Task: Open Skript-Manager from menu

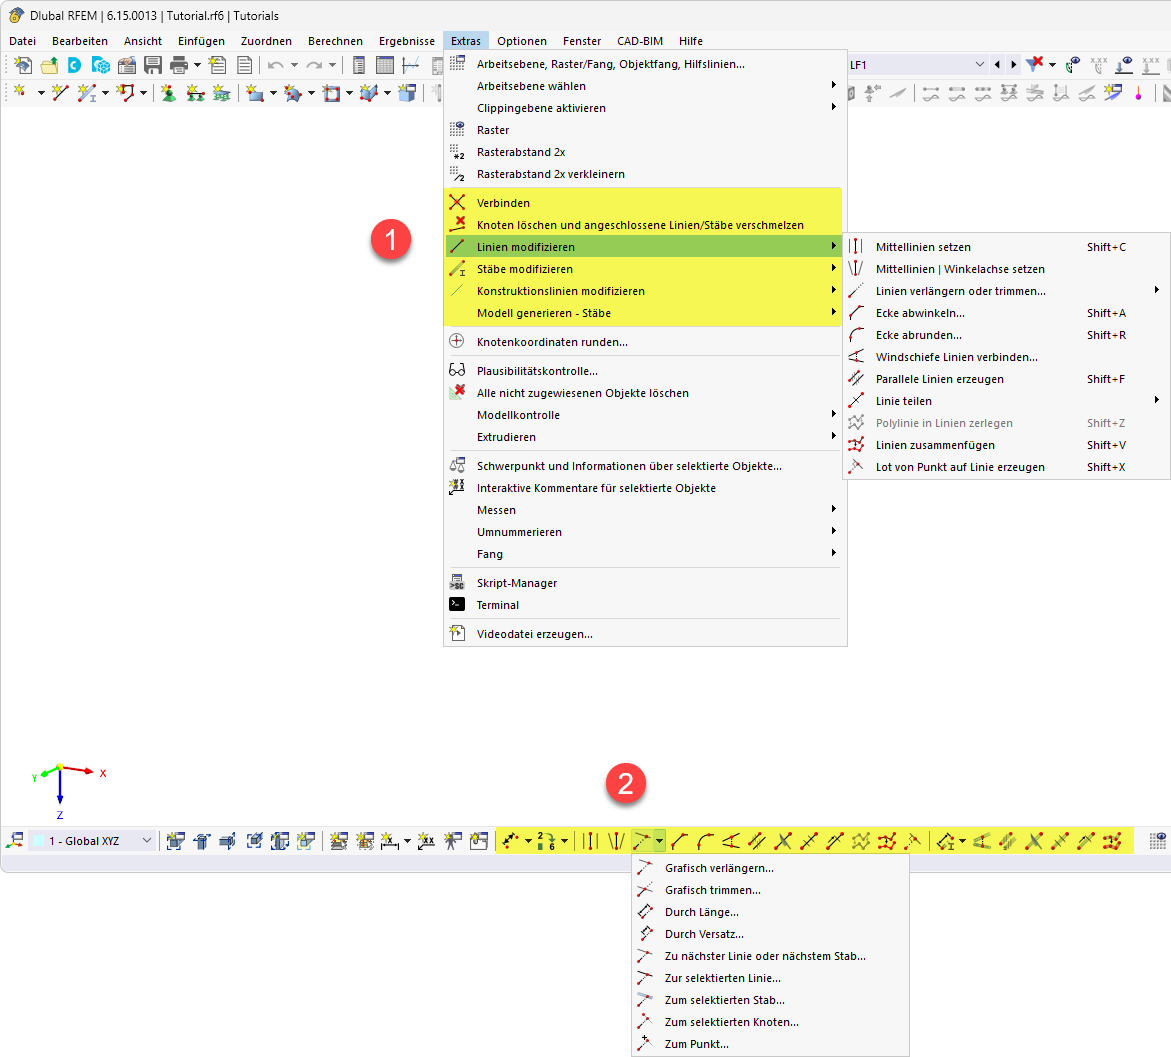Action: pyautogui.click(x=645, y=583)
